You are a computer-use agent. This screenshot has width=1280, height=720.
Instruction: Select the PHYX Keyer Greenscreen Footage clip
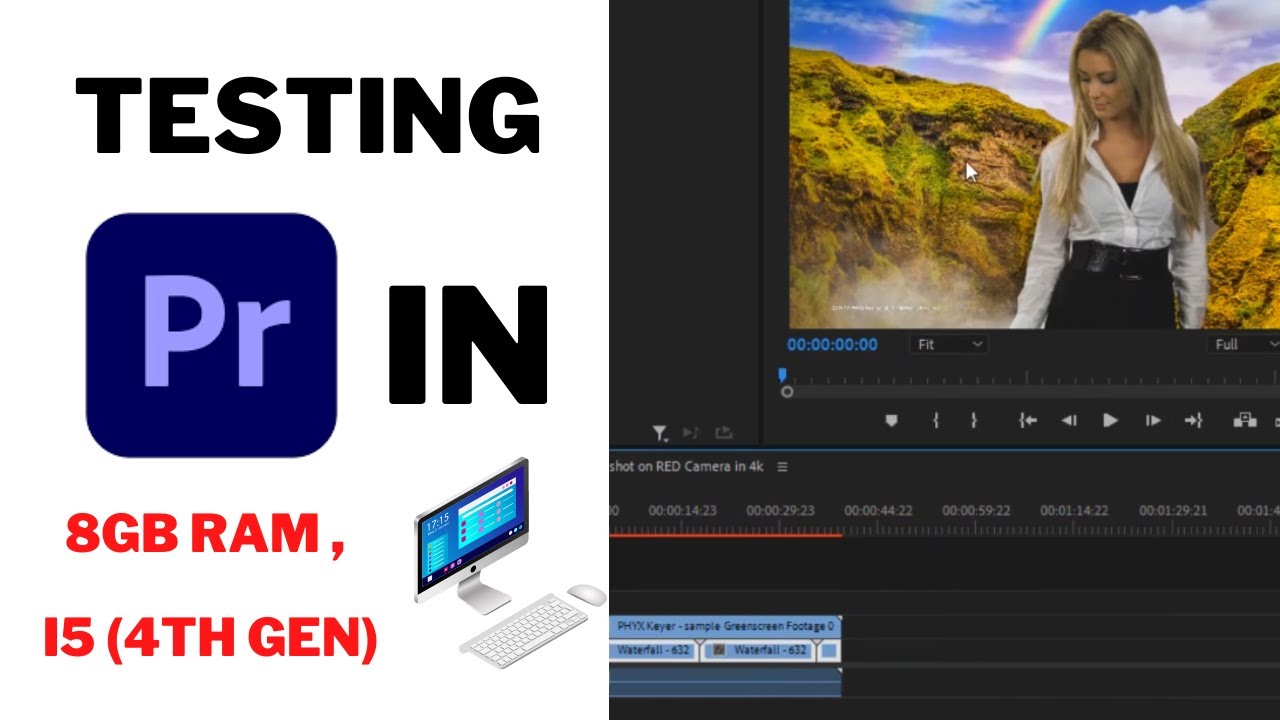click(x=725, y=626)
